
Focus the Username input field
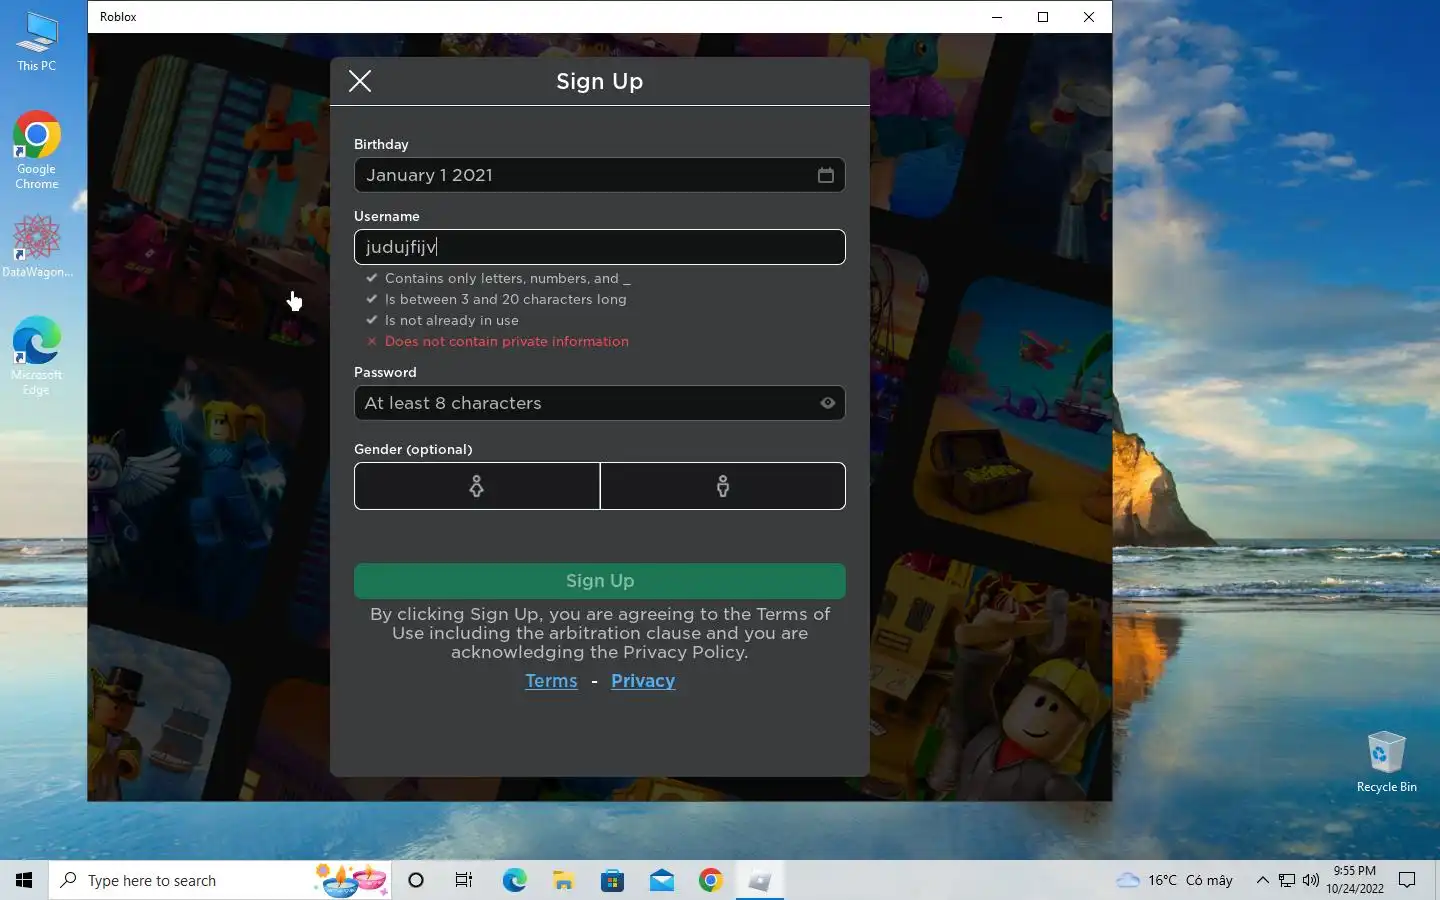pos(600,247)
